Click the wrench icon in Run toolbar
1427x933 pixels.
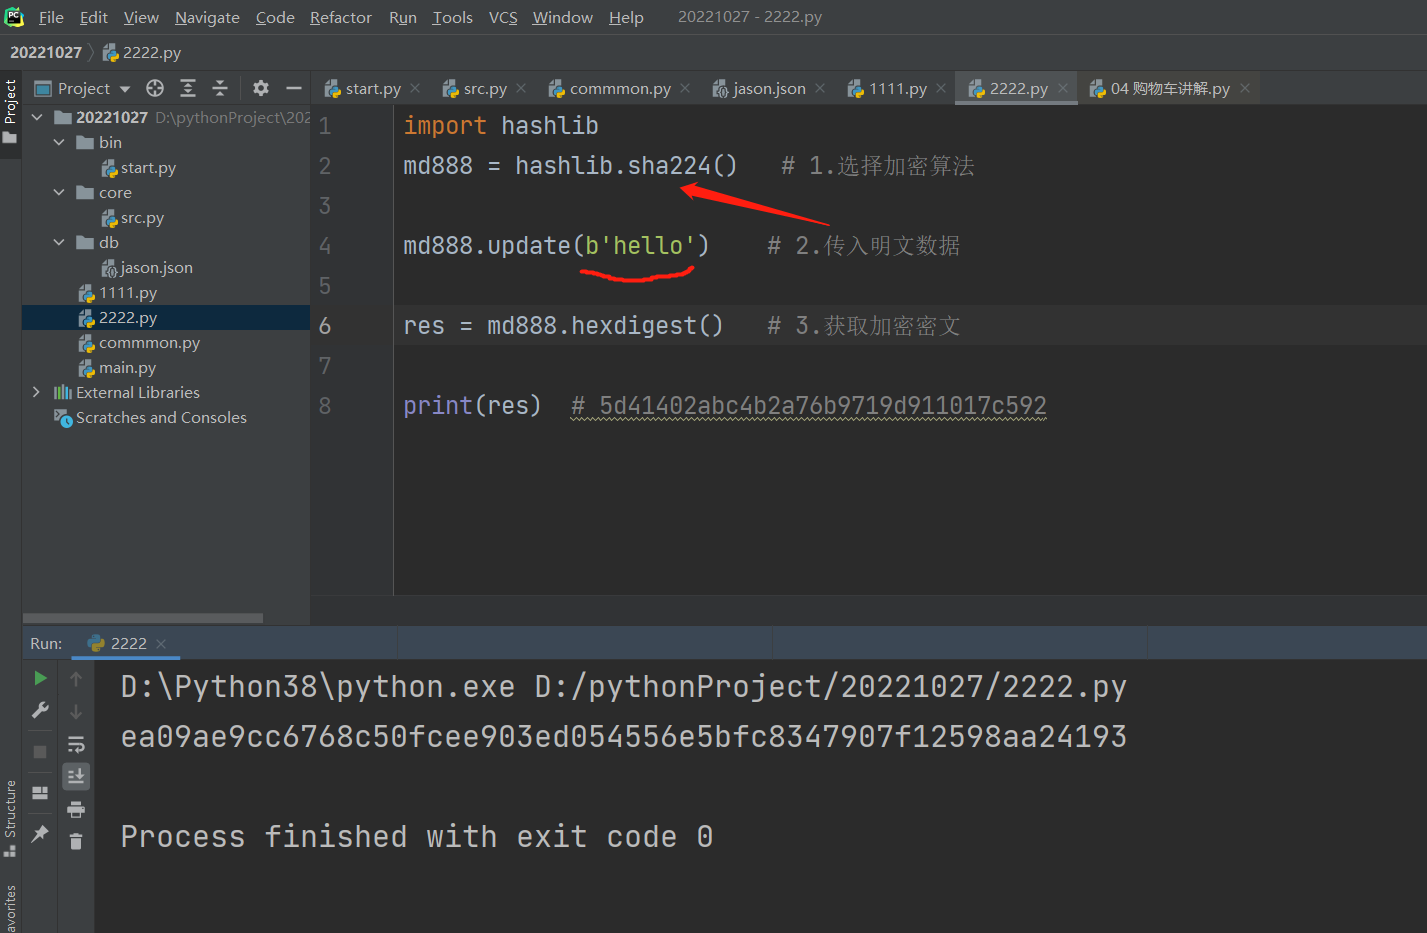click(x=40, y=711)
